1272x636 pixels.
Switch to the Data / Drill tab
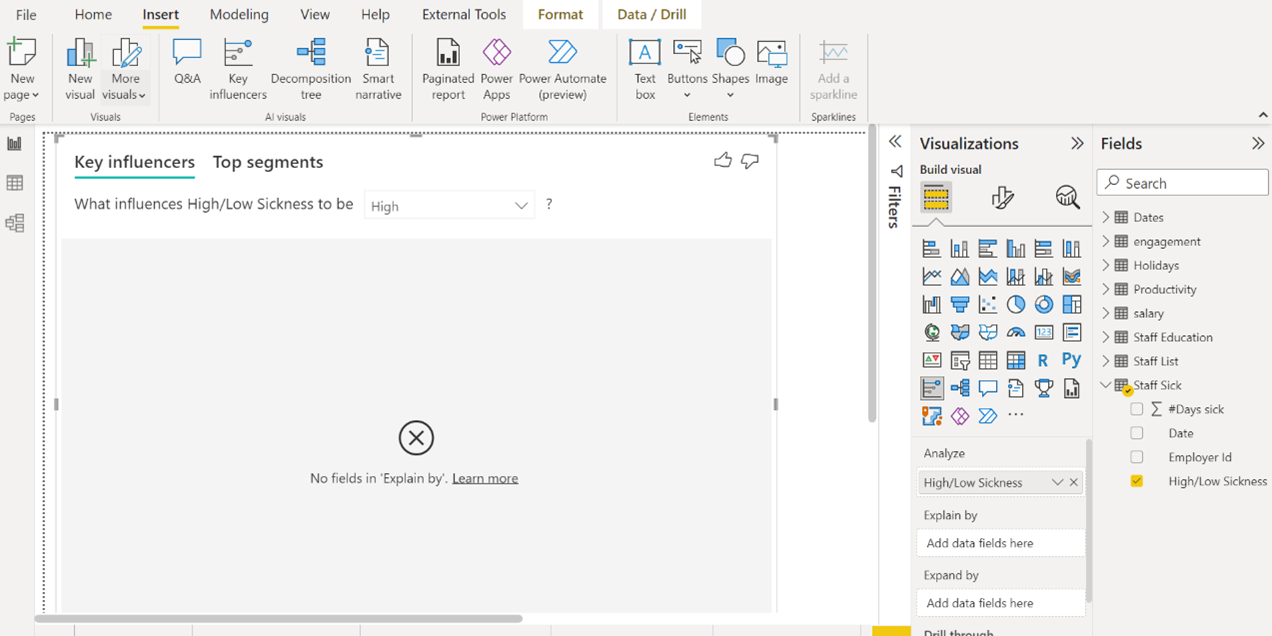point(652,15)
